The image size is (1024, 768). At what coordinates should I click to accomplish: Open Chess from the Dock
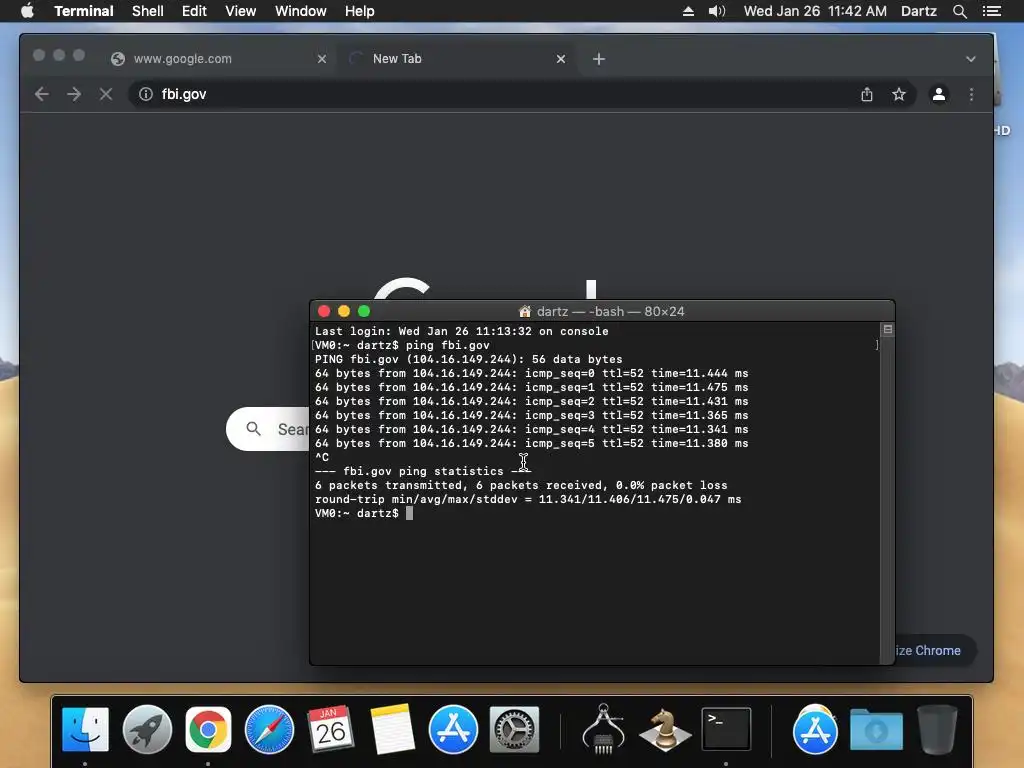click(665, 729)
